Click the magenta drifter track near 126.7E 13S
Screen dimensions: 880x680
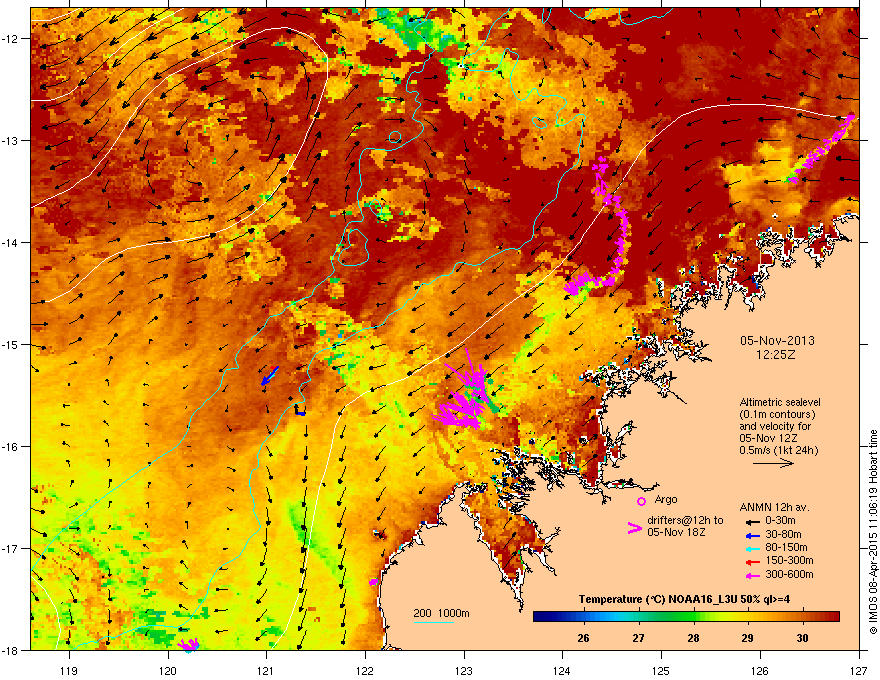point(822,148)
